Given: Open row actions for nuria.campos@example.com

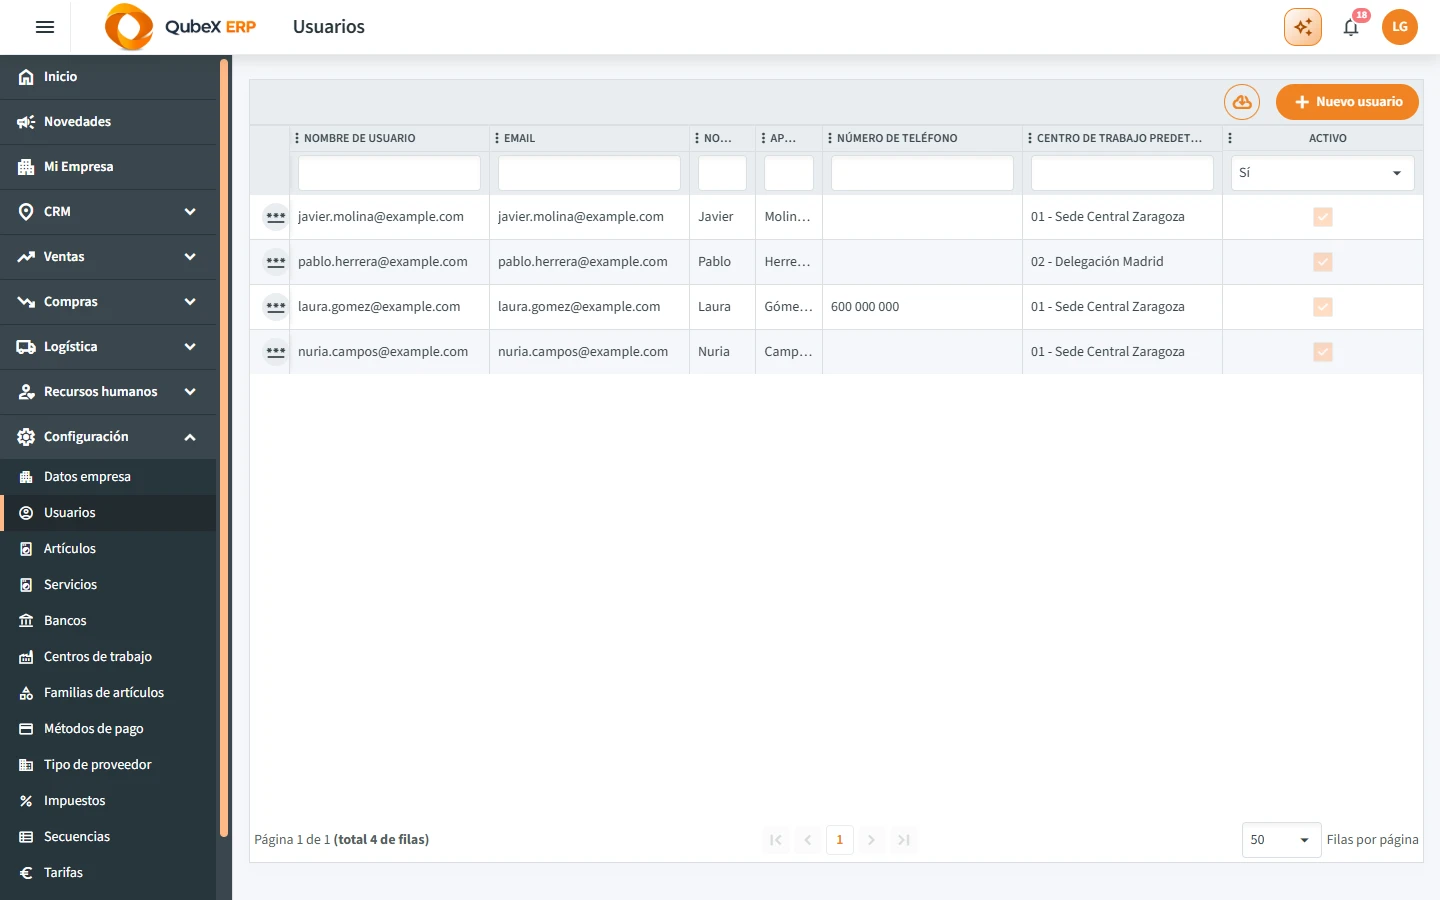Looking at the screenshot, I should click(x=276, y=352).
